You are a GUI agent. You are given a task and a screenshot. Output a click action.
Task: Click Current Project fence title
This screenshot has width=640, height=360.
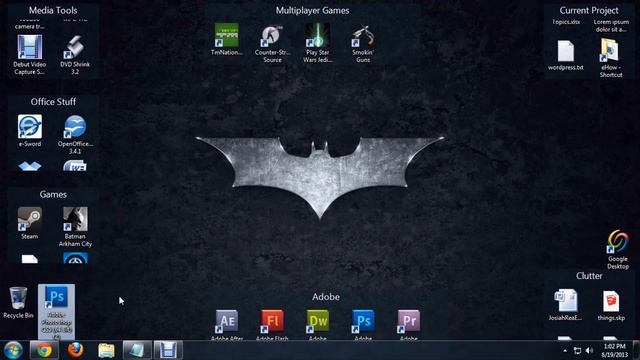(589, 10)
